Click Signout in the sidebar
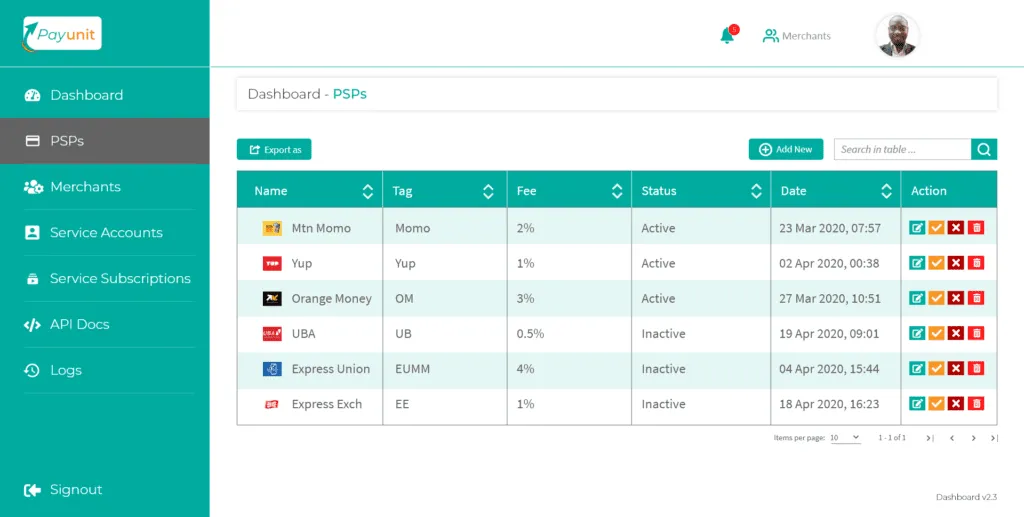The height and width of the screenshot is (517, 1024). click(x=63, y=490)
